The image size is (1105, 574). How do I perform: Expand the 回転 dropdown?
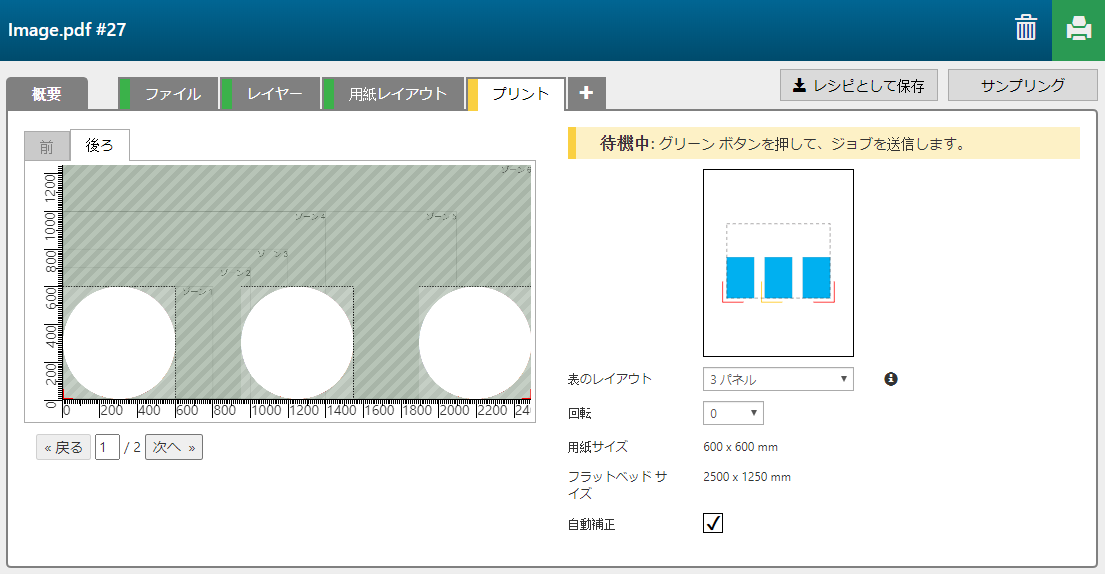pyautogui.click(x=733, y=413)
